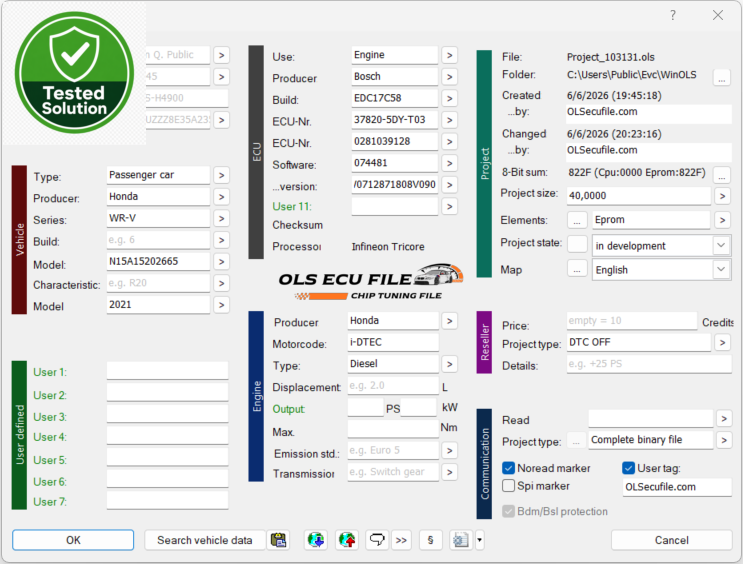
Task: Open dropdown arrow beside document settings icon
Action: point(479,540)
